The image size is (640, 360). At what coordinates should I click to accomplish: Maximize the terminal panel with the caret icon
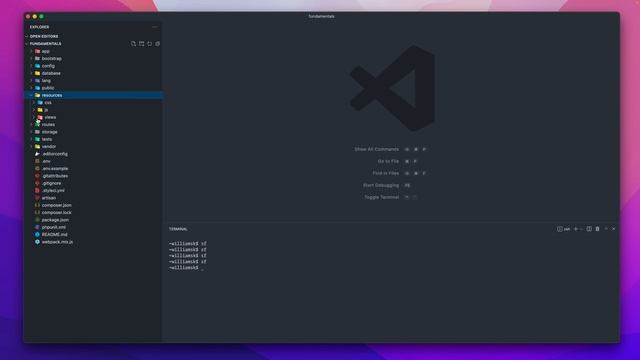pos(606,229)
